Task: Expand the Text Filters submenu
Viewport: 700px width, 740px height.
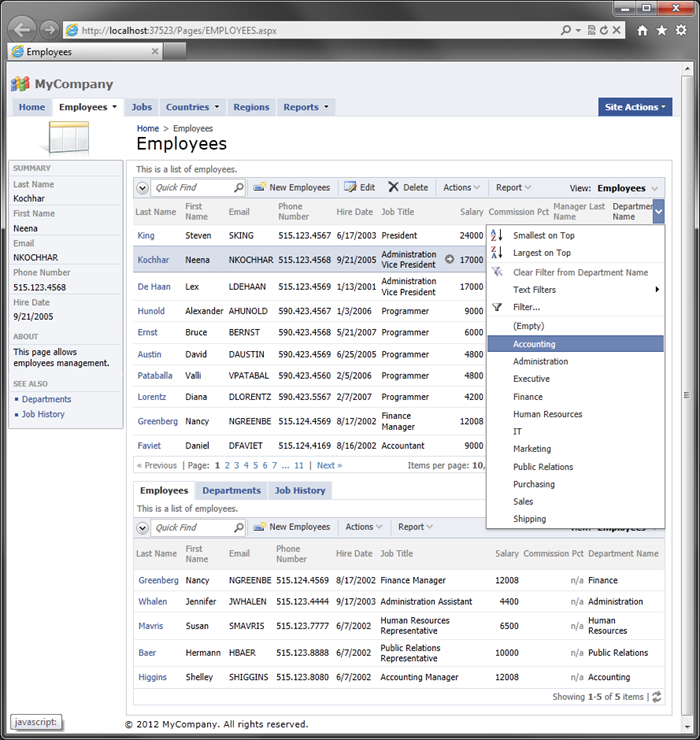Action: 575,290
